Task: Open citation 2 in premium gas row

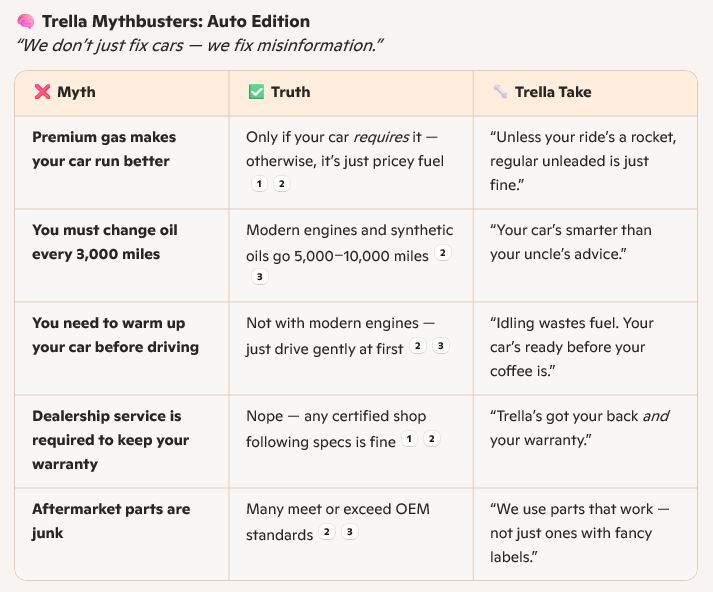Action: [281, 184]
